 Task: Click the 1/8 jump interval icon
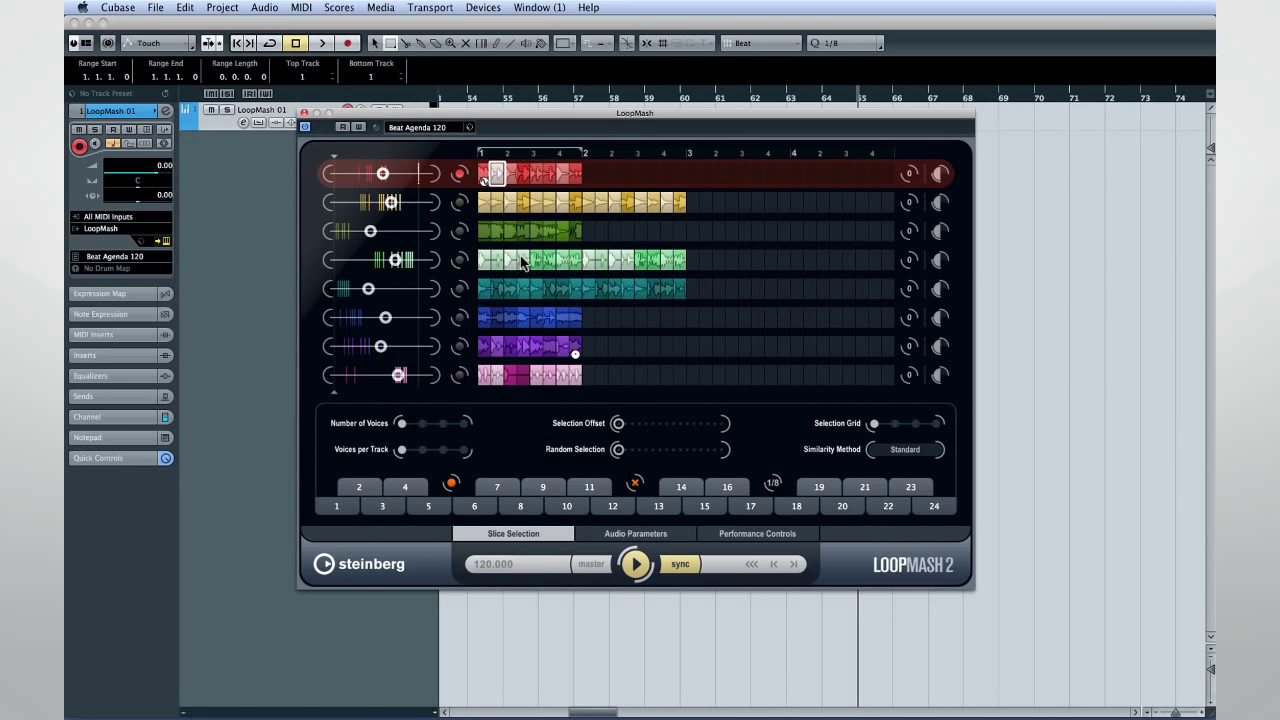click(772, 483)
